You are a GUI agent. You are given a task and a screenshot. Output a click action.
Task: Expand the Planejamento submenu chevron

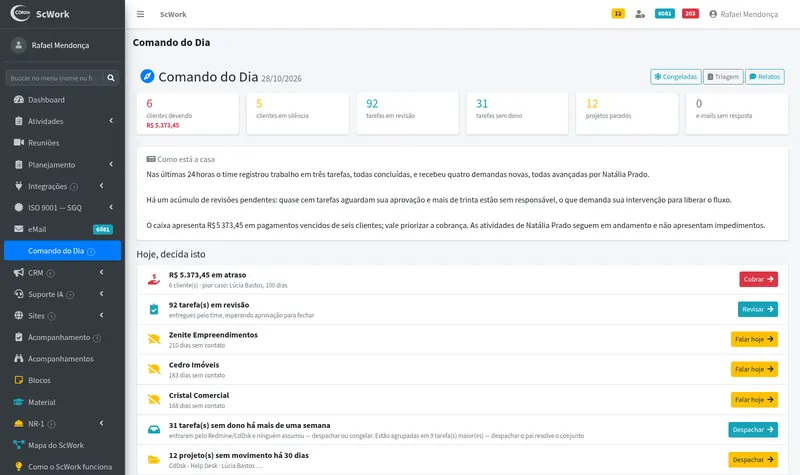tap(111, 164)
